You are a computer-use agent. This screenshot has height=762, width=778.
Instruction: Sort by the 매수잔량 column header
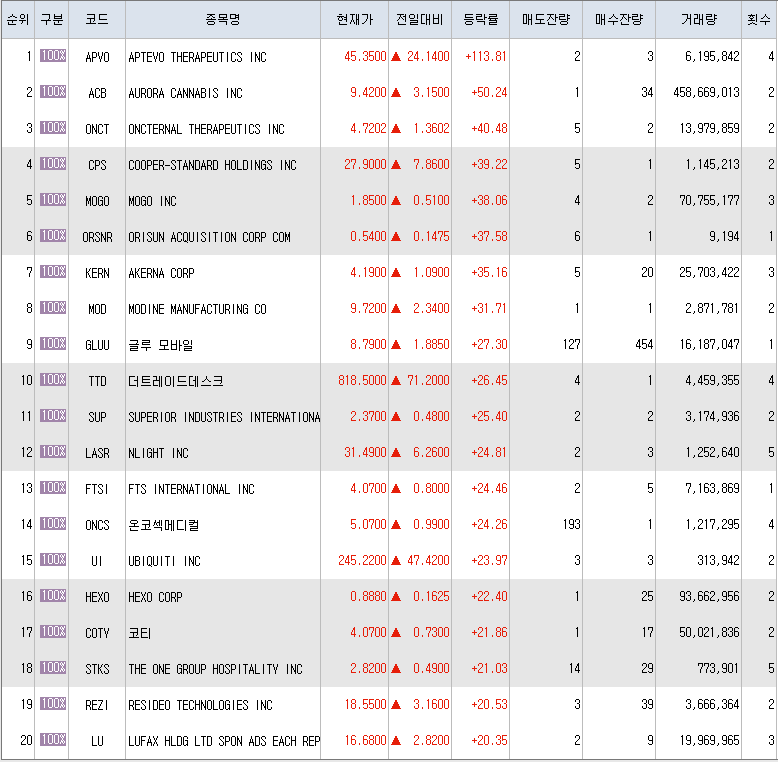(x=619, y=19)
